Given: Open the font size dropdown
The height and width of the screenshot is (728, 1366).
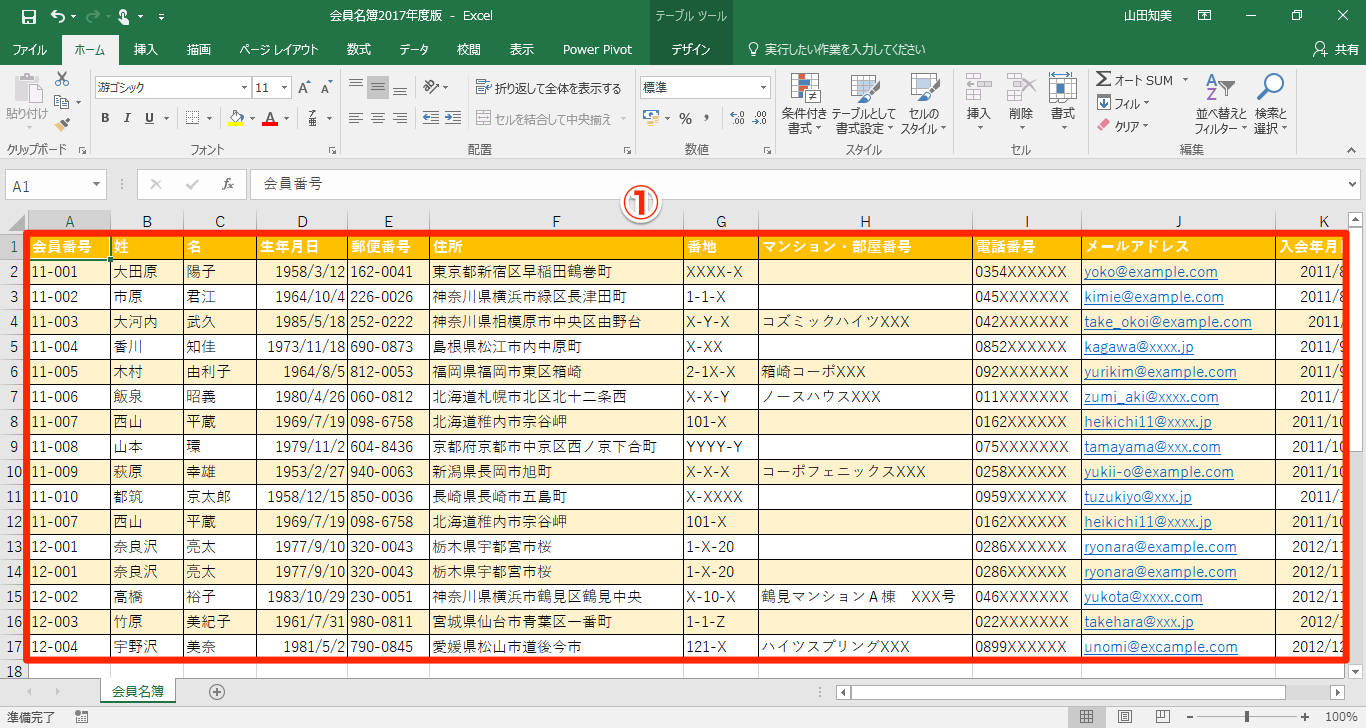Looking at the screenshot, I should (x=286, y=88).
